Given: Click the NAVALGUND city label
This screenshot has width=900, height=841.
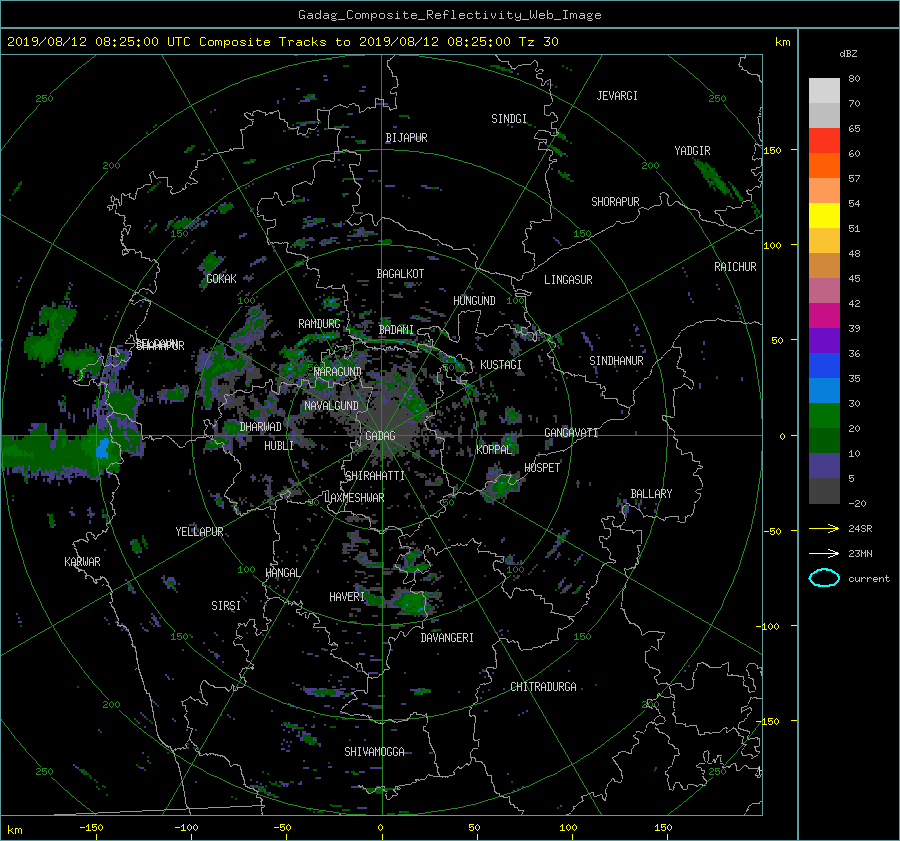Looking at the screenshot, I should click(331, 406).
